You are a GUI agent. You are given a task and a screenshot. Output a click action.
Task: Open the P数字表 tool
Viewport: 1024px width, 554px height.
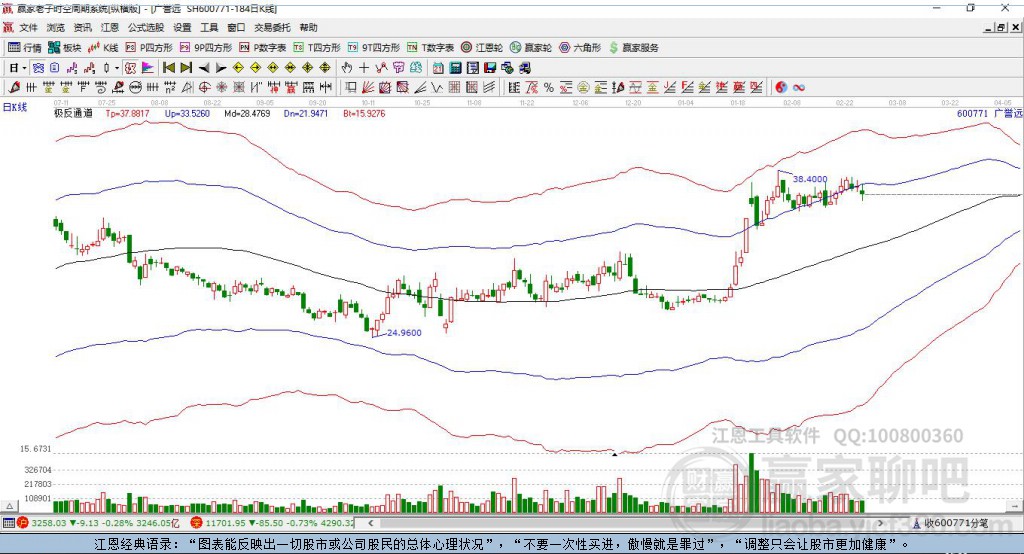point(262,48)
